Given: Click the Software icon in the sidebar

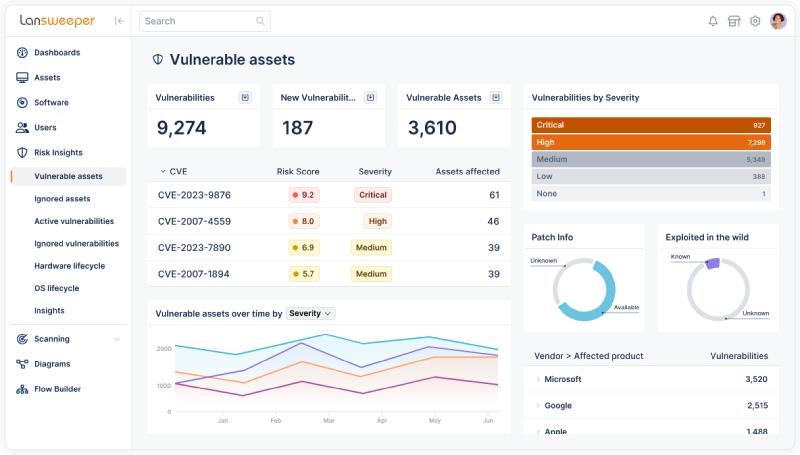Looking at the screenshot, I should pyautogui.click(x=22, y=103).
